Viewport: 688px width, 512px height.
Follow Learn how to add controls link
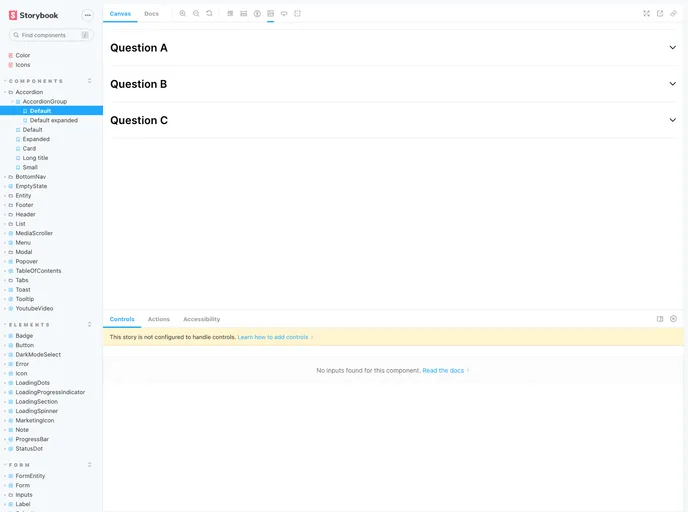[x=273, y=337]
